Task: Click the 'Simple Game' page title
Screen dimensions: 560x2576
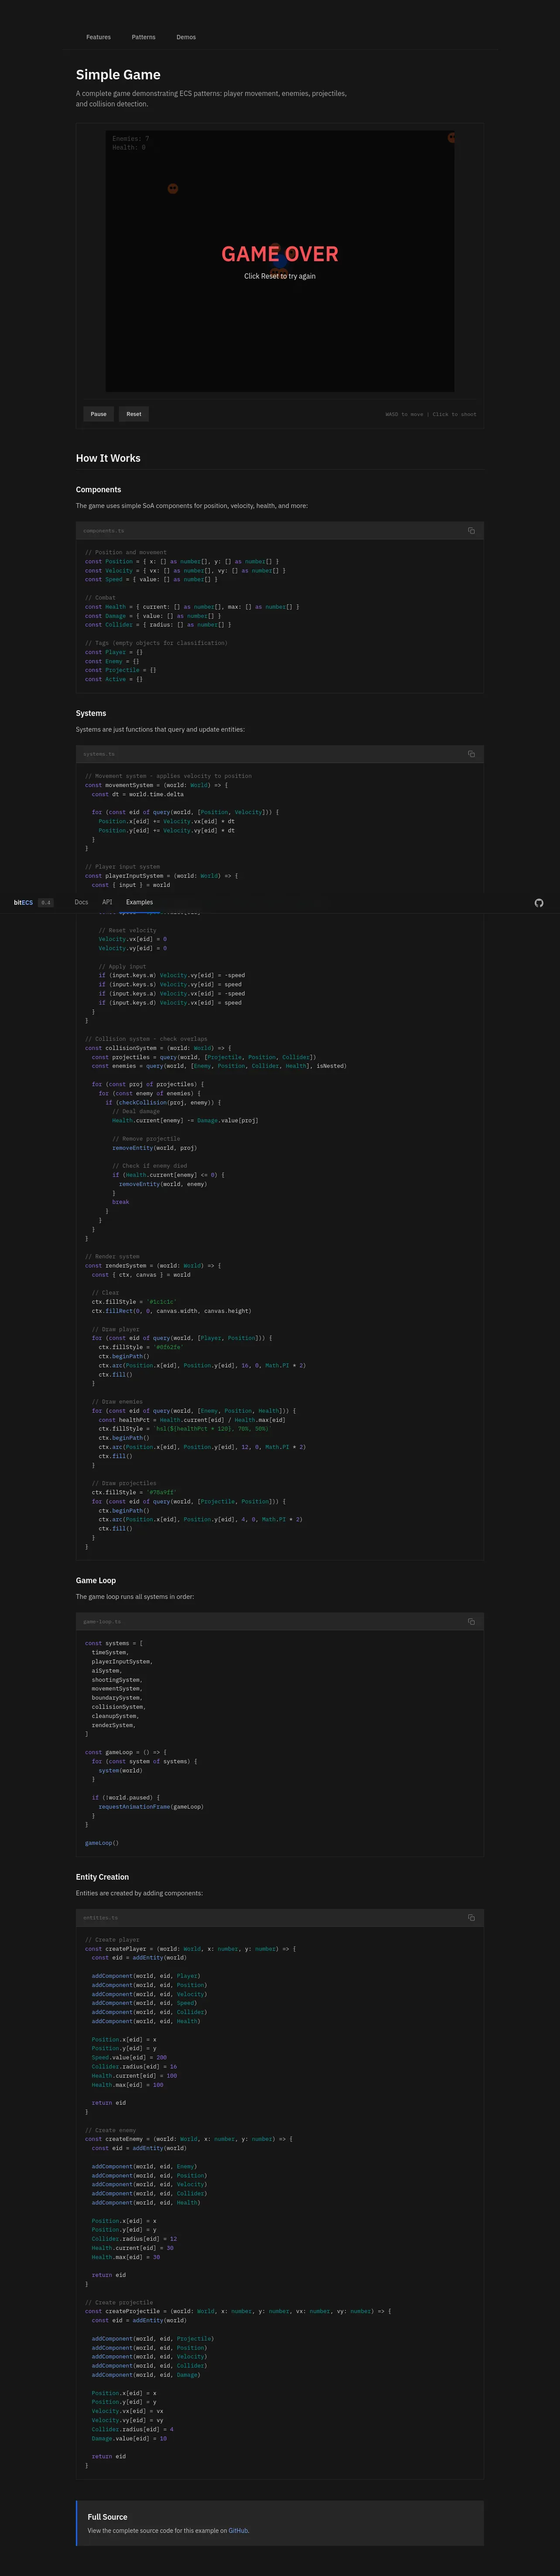Action: coord(118,75)
